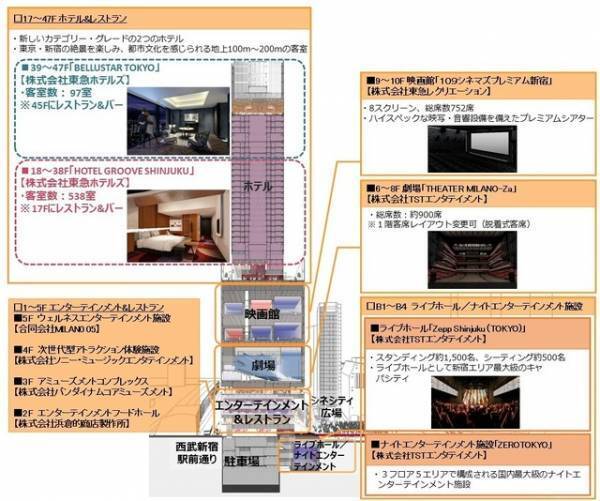
Task: Click the '駐車場' label in the basement
Action: click(x=242, y=461)
